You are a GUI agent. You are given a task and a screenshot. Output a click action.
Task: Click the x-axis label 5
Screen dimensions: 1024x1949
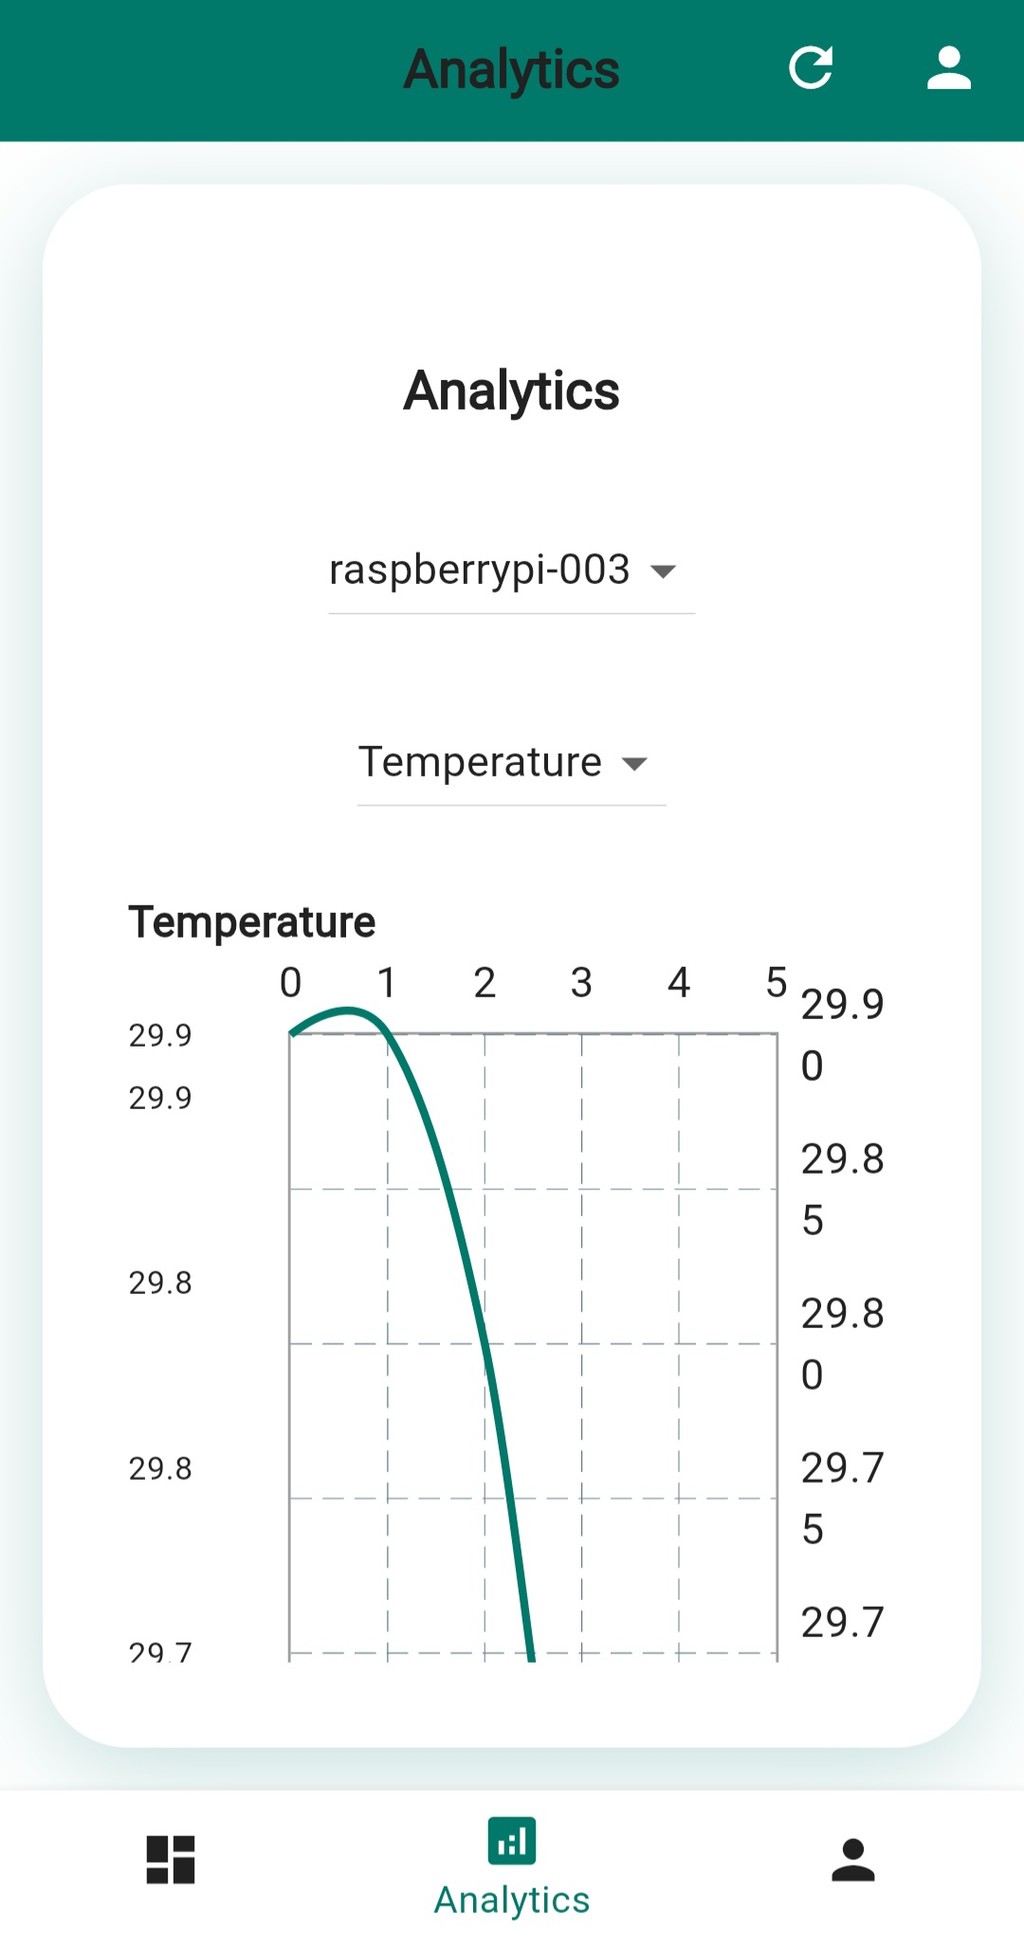(777, 983)
